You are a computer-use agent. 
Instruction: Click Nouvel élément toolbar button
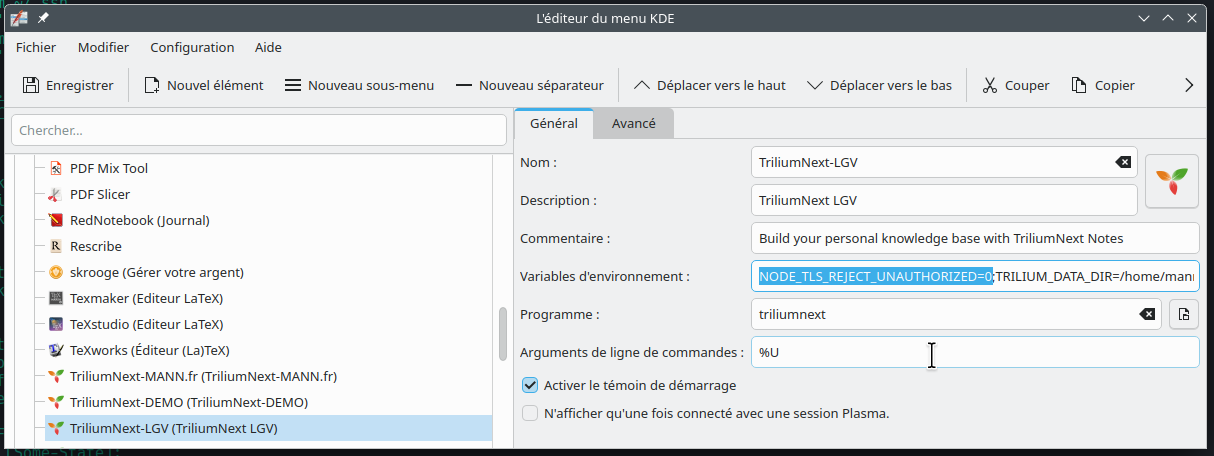pyautogui.click(x=204, y=85)
